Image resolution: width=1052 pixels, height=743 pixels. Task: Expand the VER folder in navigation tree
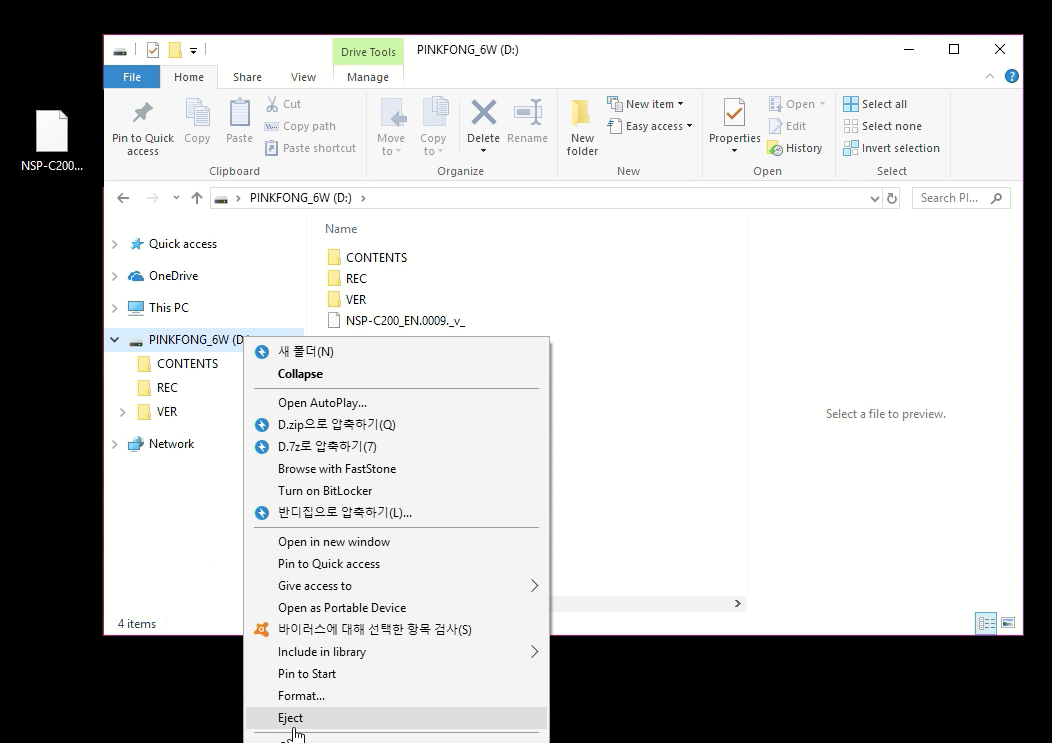pos(123,412)
